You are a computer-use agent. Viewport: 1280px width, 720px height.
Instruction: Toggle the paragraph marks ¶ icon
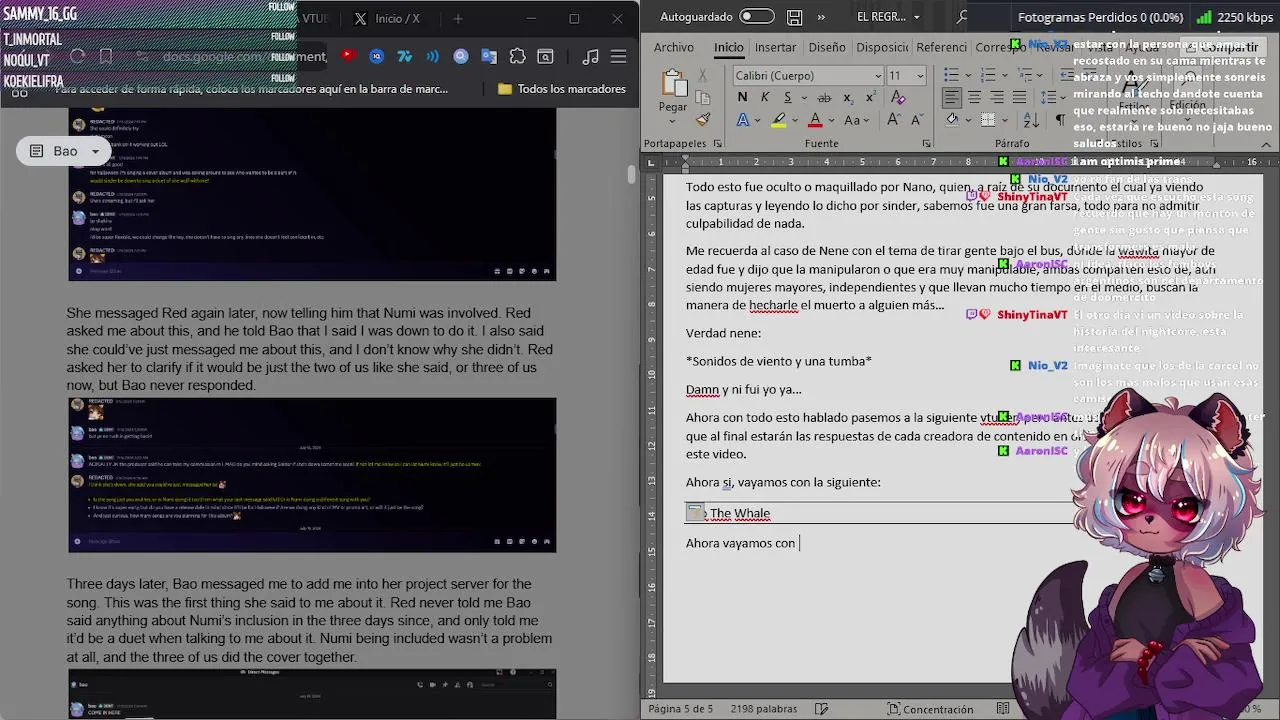1060,120
